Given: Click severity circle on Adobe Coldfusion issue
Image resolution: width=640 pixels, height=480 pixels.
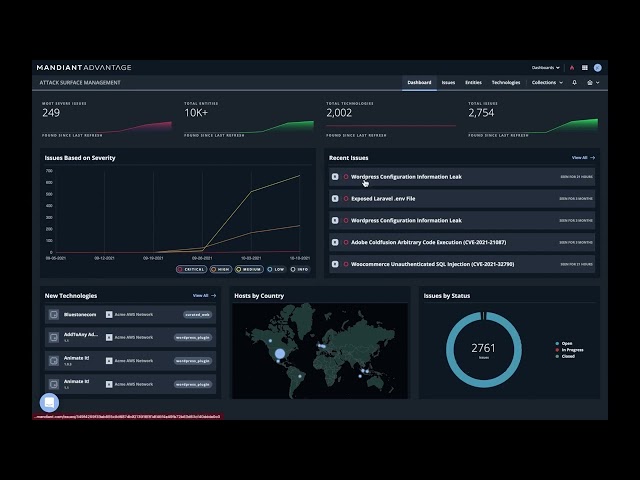Looking at the screenshot, I should tap(346, 242).
